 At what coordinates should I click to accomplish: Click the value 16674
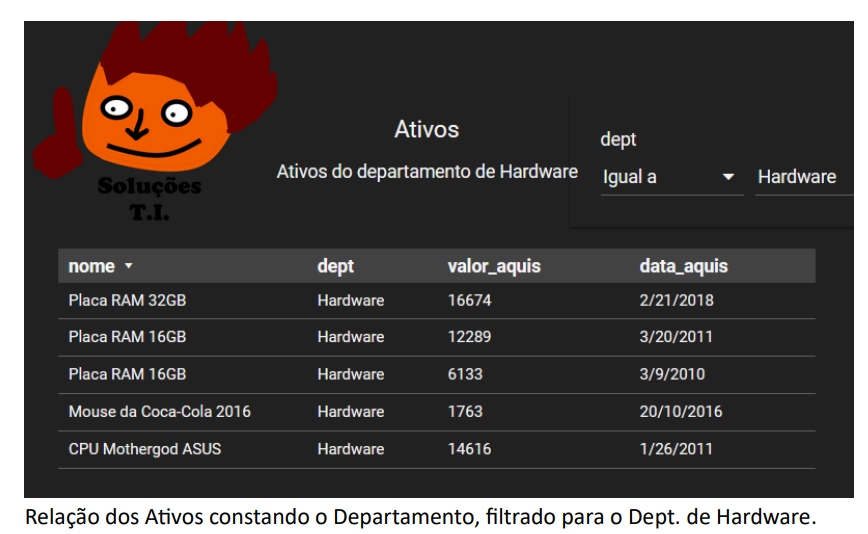coord(469,300)
